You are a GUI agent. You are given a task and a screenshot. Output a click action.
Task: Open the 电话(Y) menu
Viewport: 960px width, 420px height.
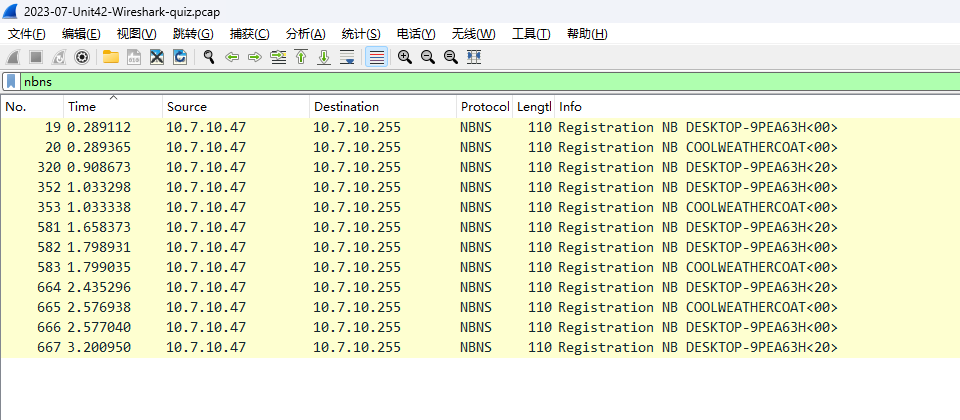point(416,34)
